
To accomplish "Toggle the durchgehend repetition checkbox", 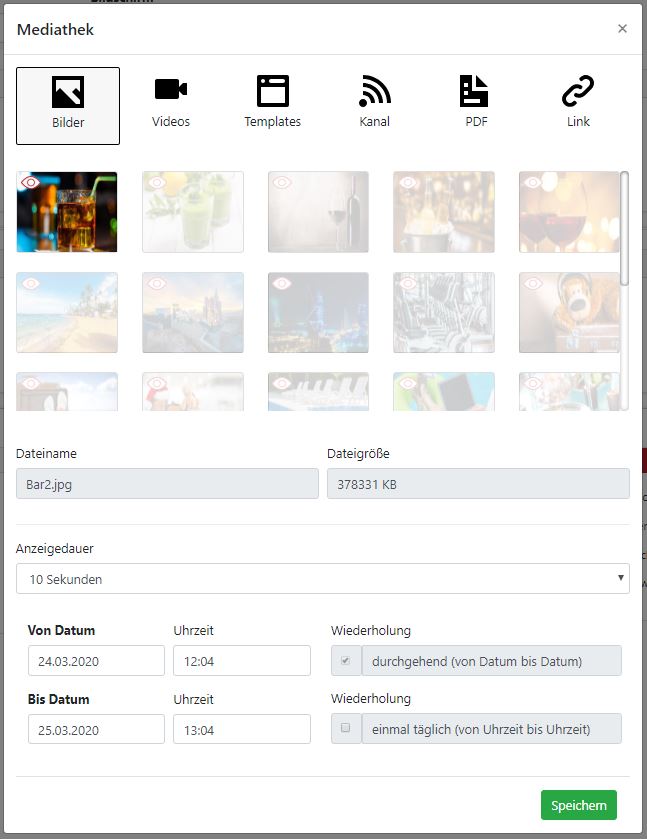I will click(346, 661).
